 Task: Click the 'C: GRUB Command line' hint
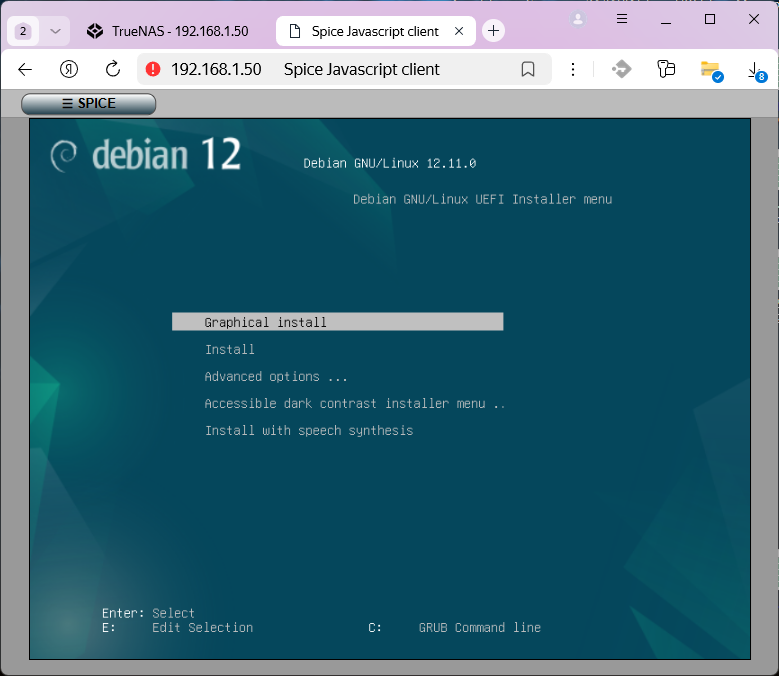[x=454, y=628]
